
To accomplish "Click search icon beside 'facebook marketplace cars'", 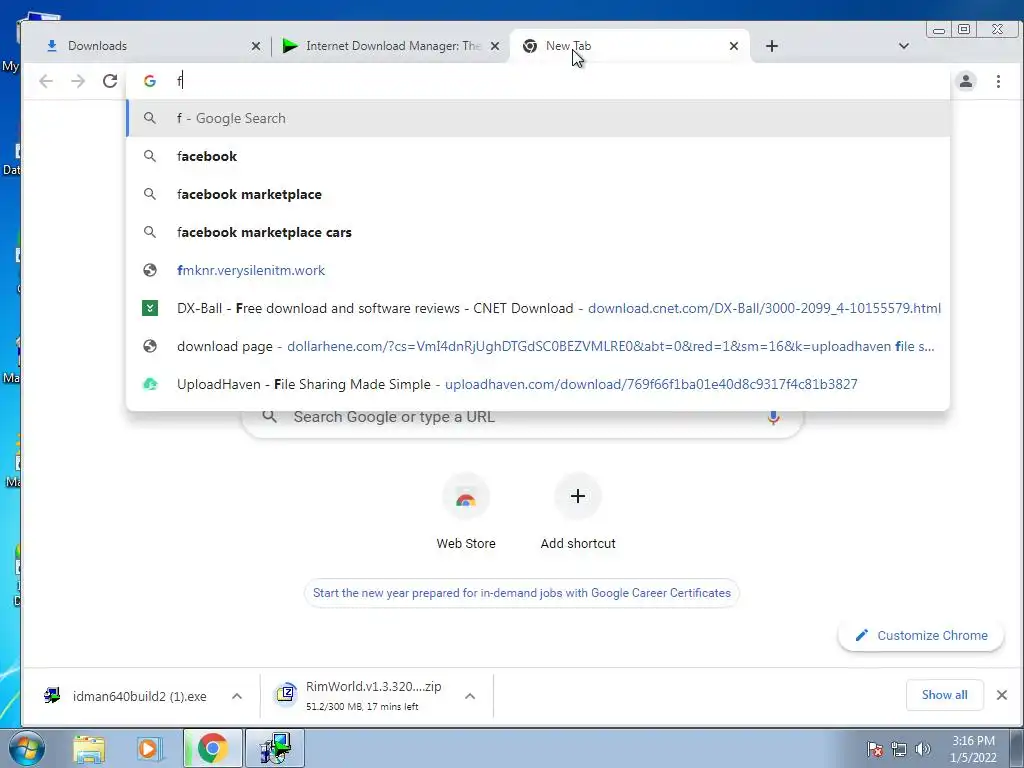I will point(150,232).
